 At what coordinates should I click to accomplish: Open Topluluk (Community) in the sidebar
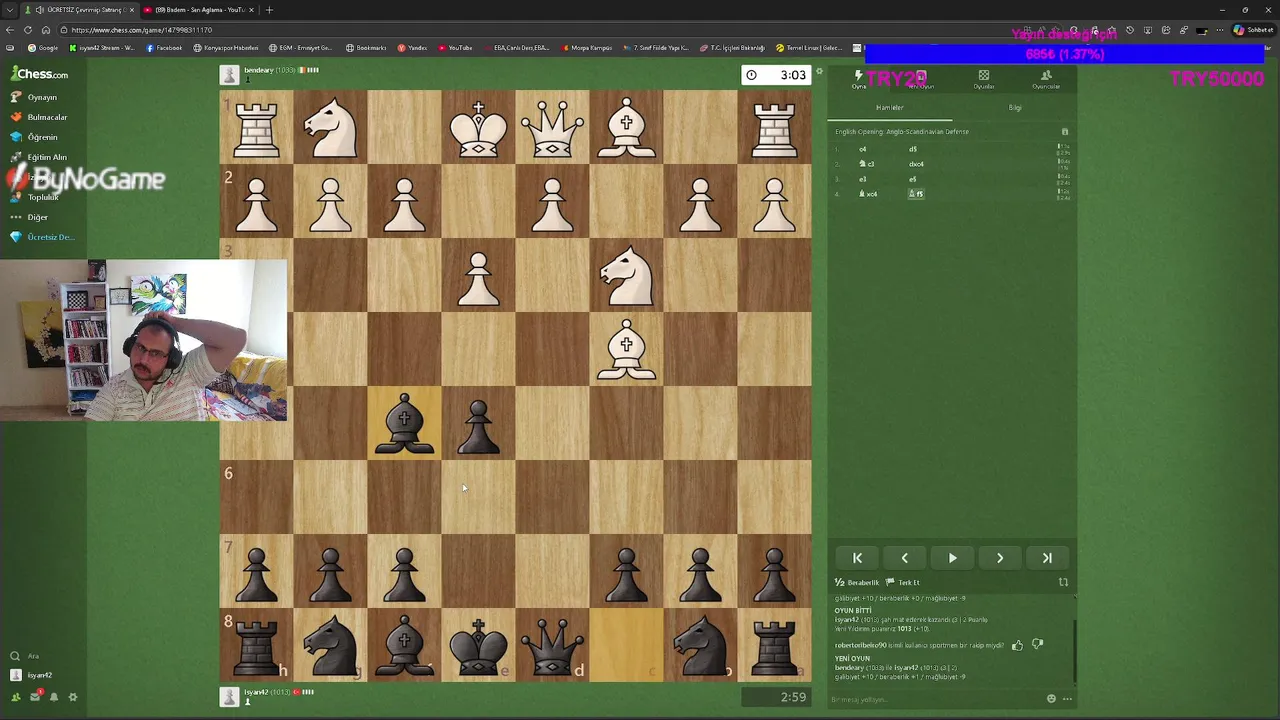click(34, 197)
